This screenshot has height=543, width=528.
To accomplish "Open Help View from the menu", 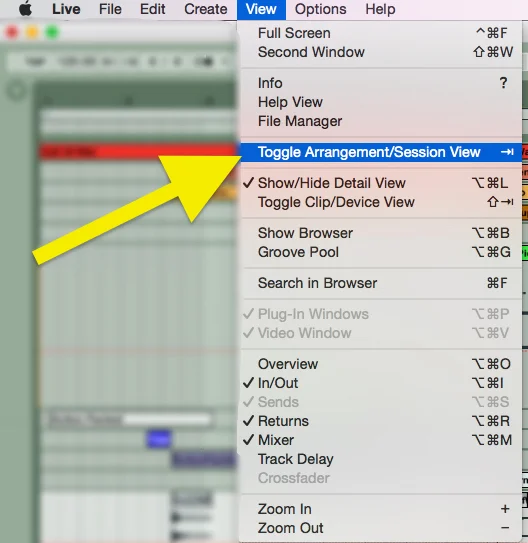I will [381, 102].
